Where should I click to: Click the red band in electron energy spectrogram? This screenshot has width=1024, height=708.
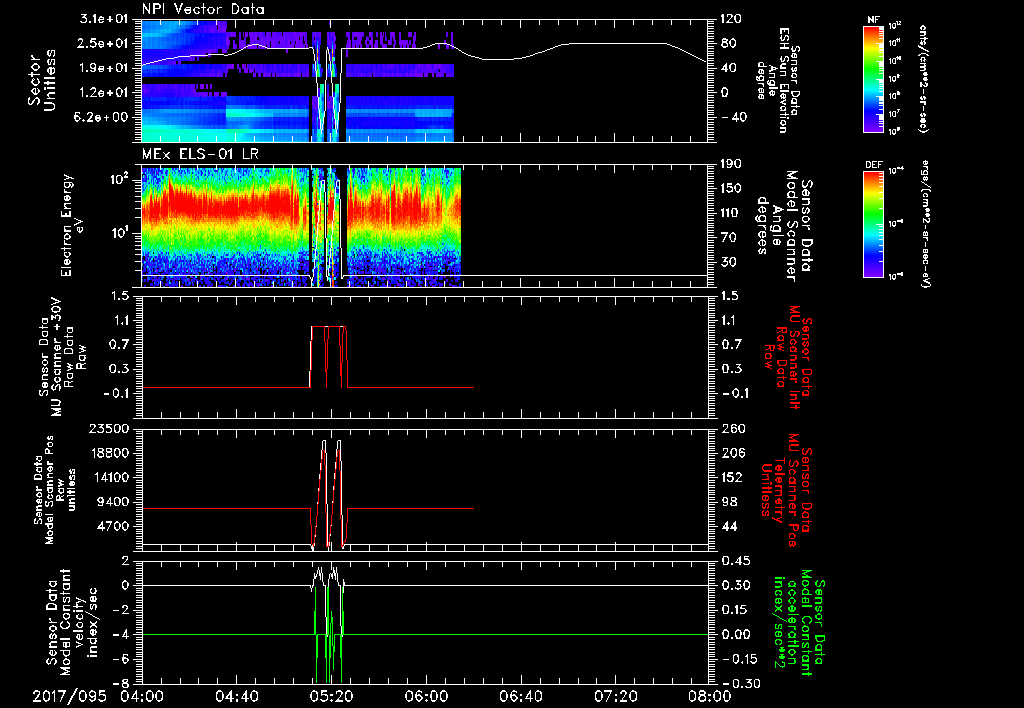click(220, 210)
